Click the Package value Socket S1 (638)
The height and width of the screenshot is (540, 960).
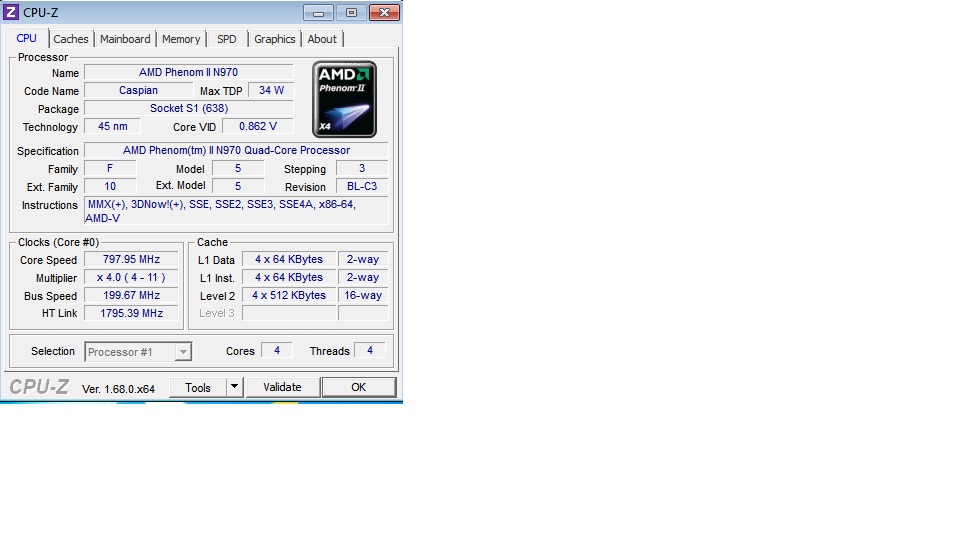189,108
